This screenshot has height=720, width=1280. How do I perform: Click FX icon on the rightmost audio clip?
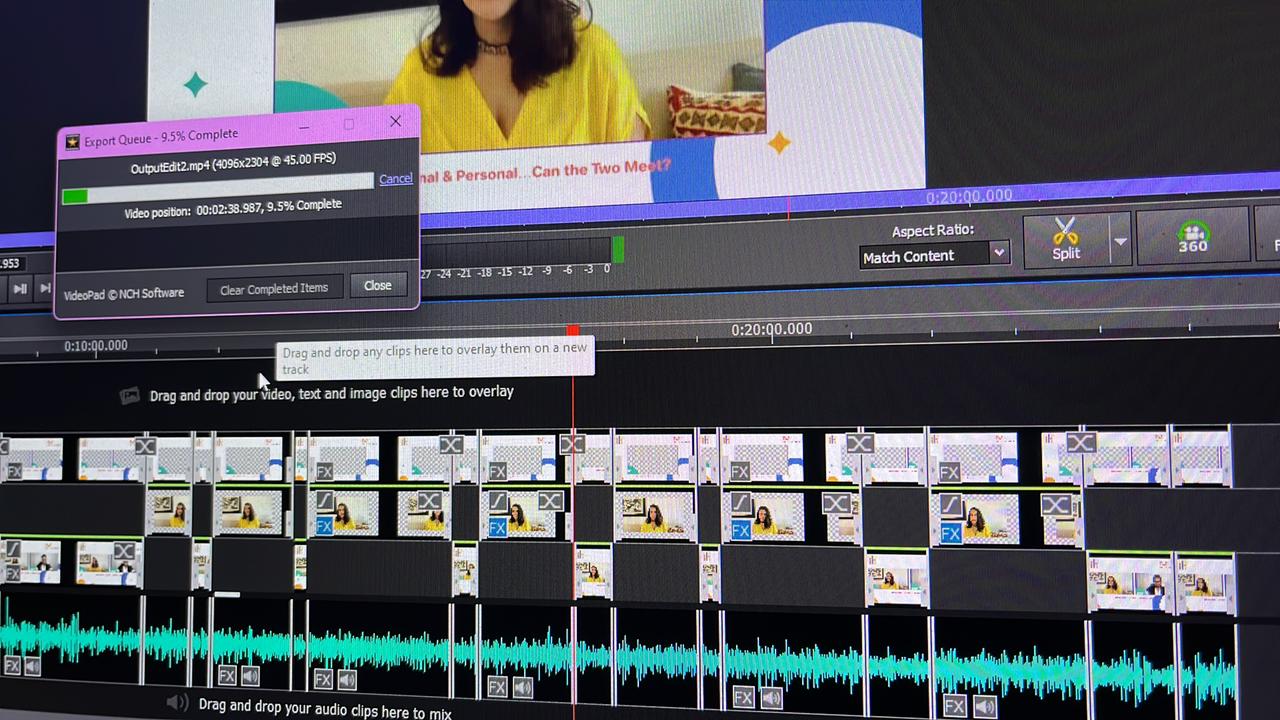[954, 707]
